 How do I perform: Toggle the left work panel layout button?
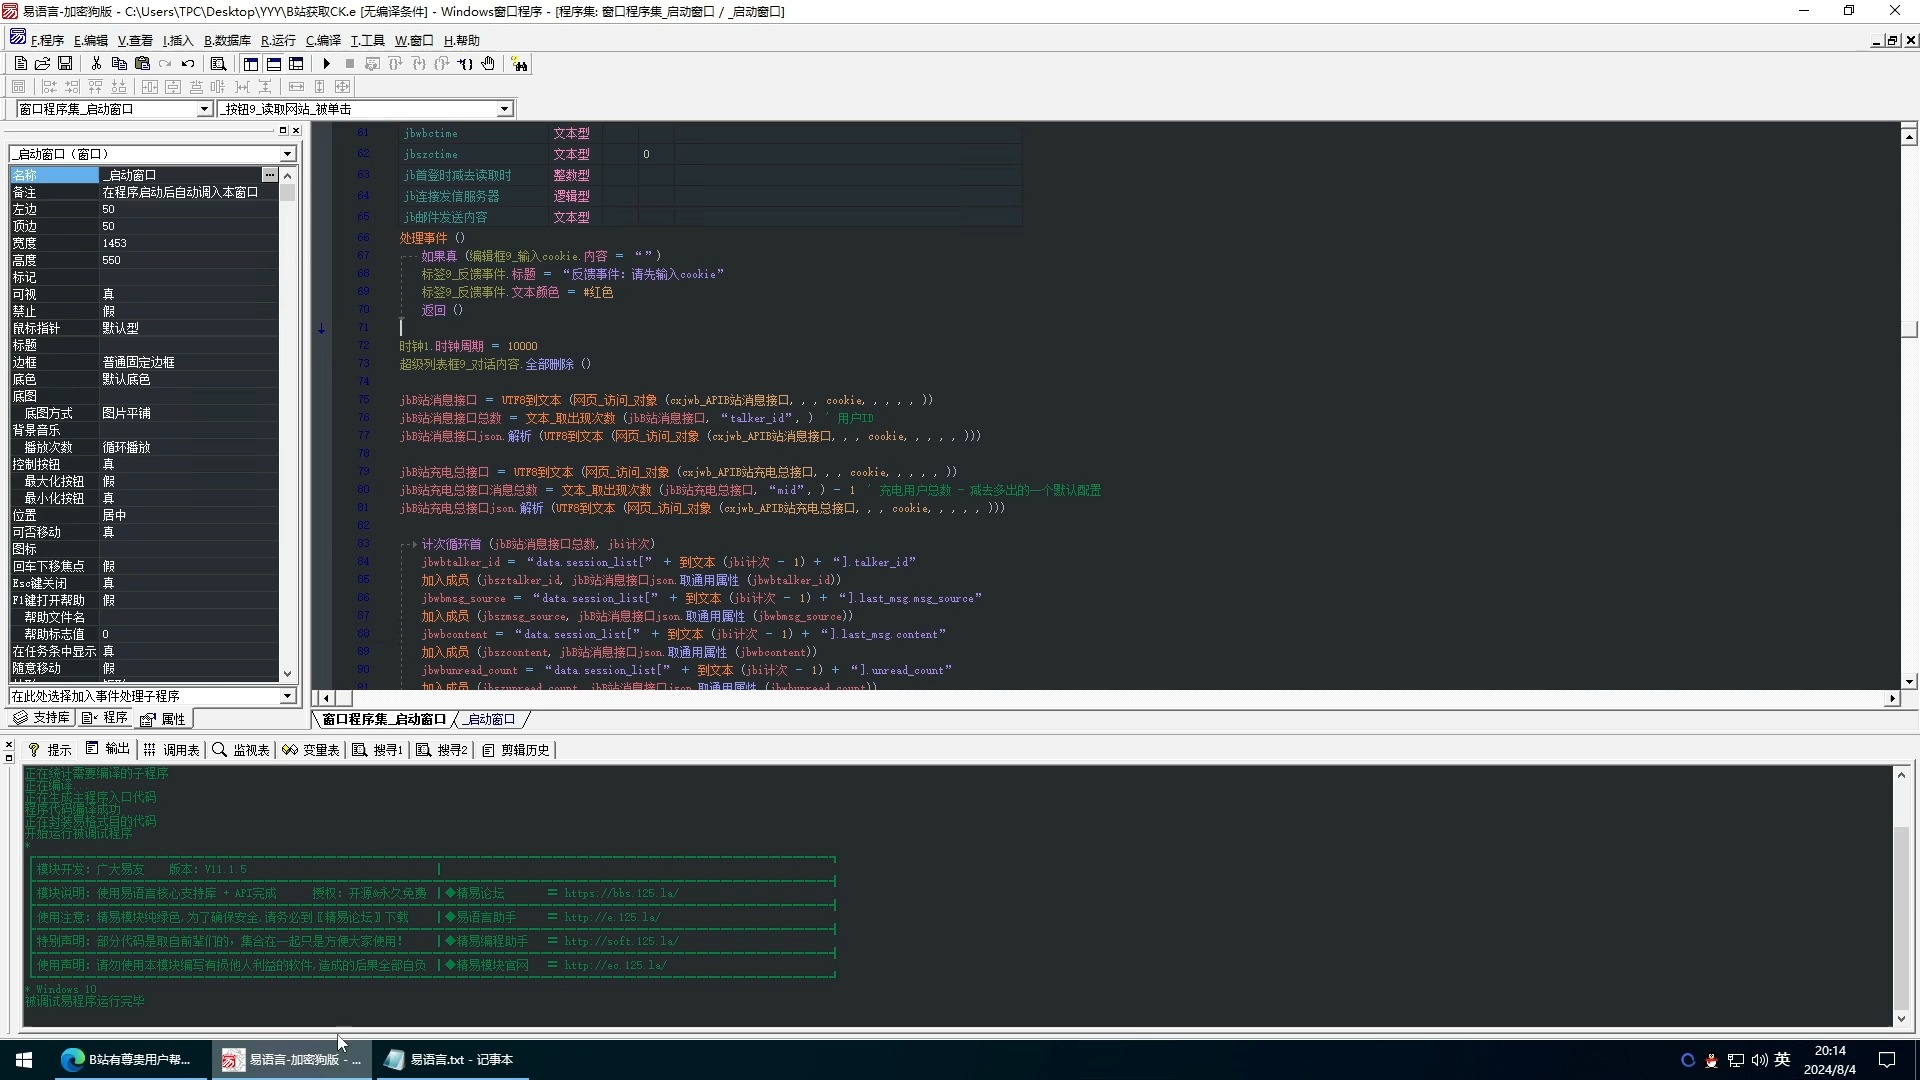250,64
